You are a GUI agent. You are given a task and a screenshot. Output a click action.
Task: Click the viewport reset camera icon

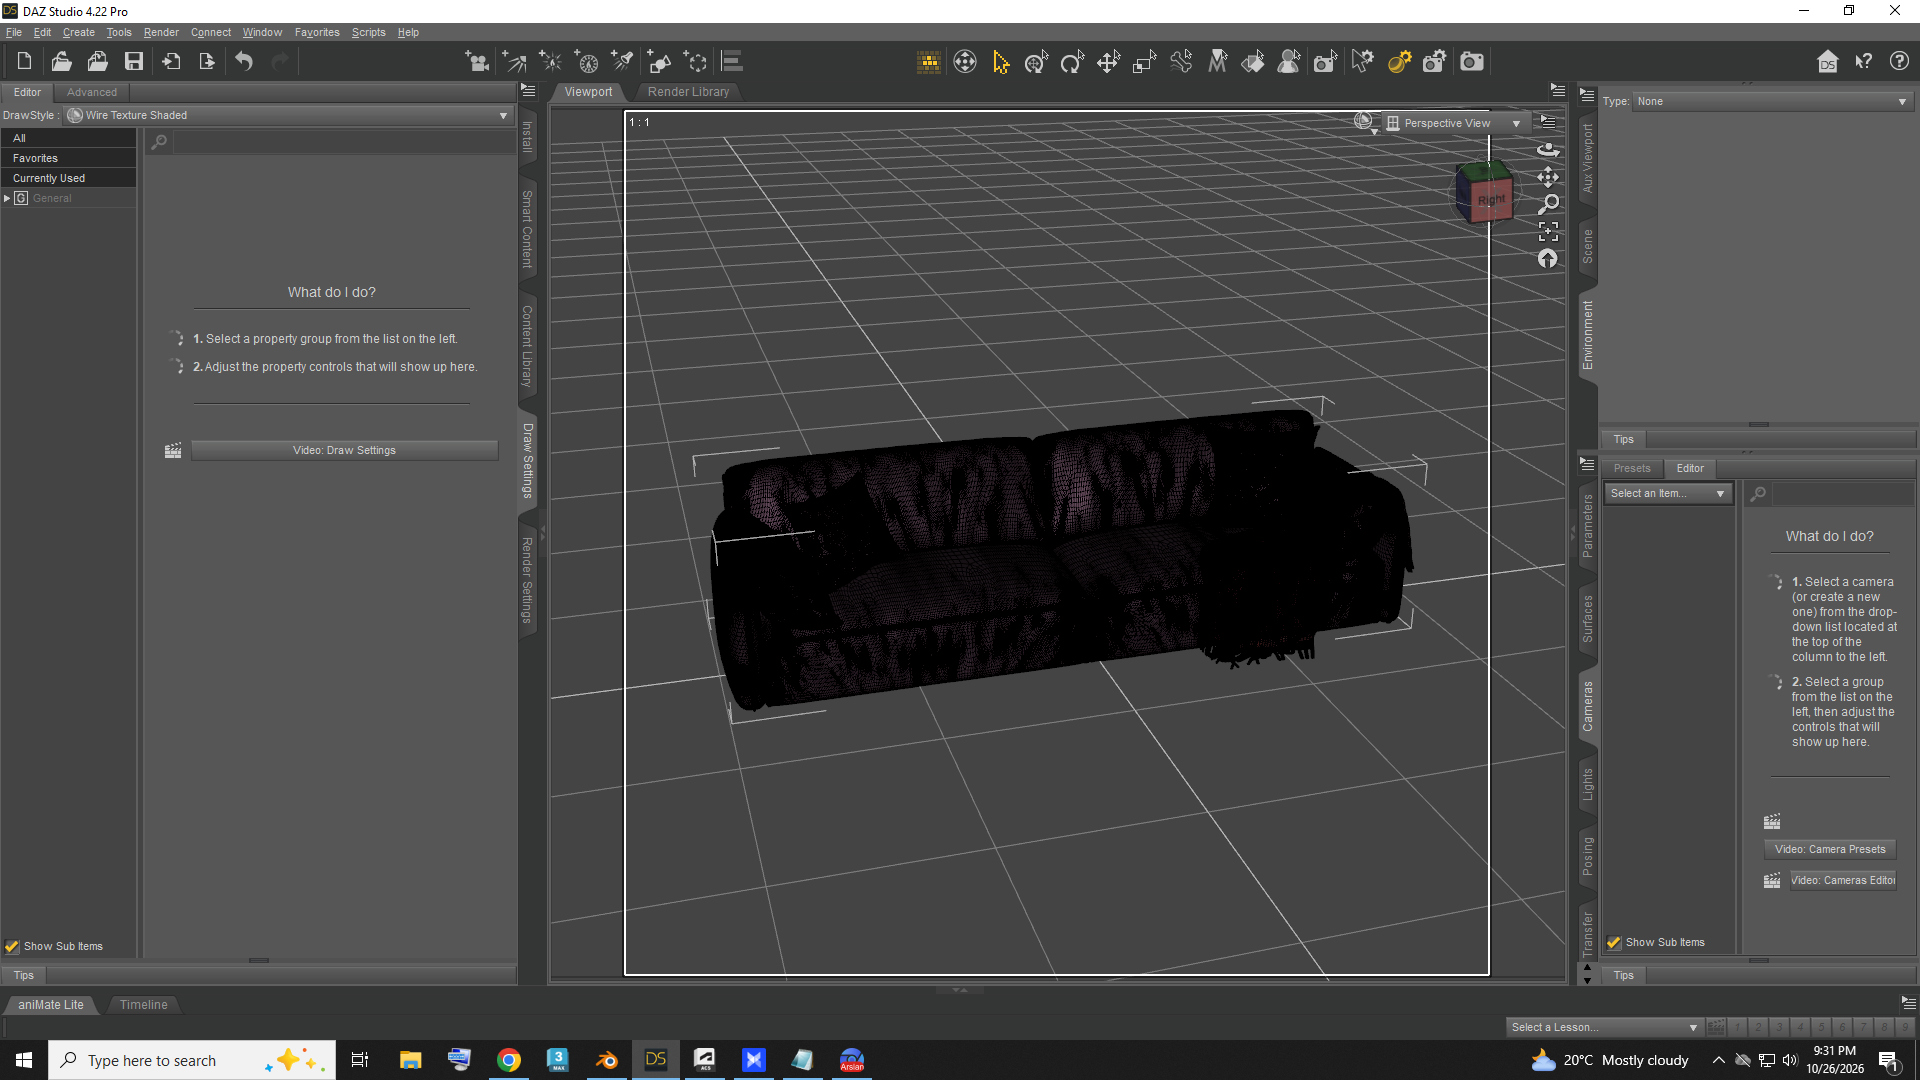(1548, 259)
